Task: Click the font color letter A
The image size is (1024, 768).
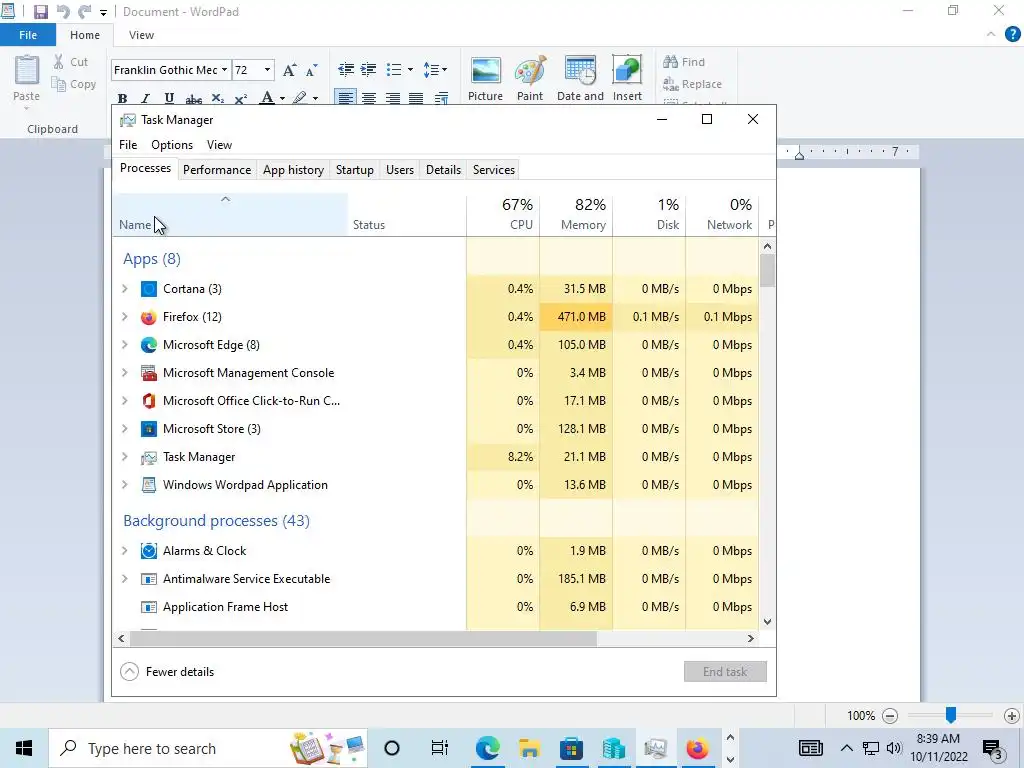Action: tap(266, 98)
